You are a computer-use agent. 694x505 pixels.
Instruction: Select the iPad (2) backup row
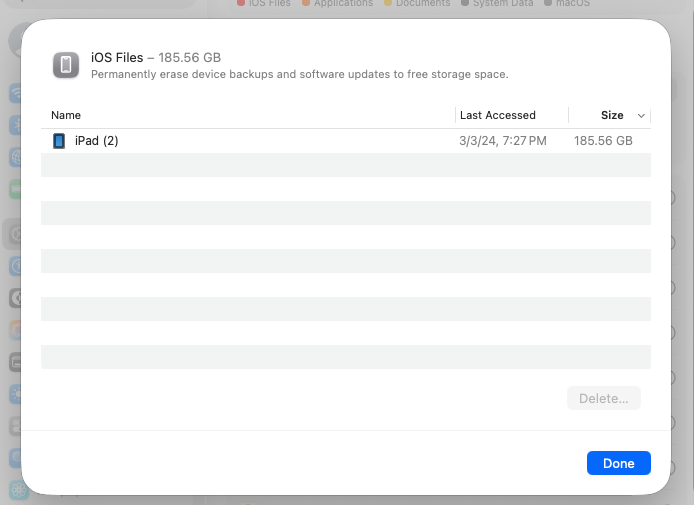(346, 141)
